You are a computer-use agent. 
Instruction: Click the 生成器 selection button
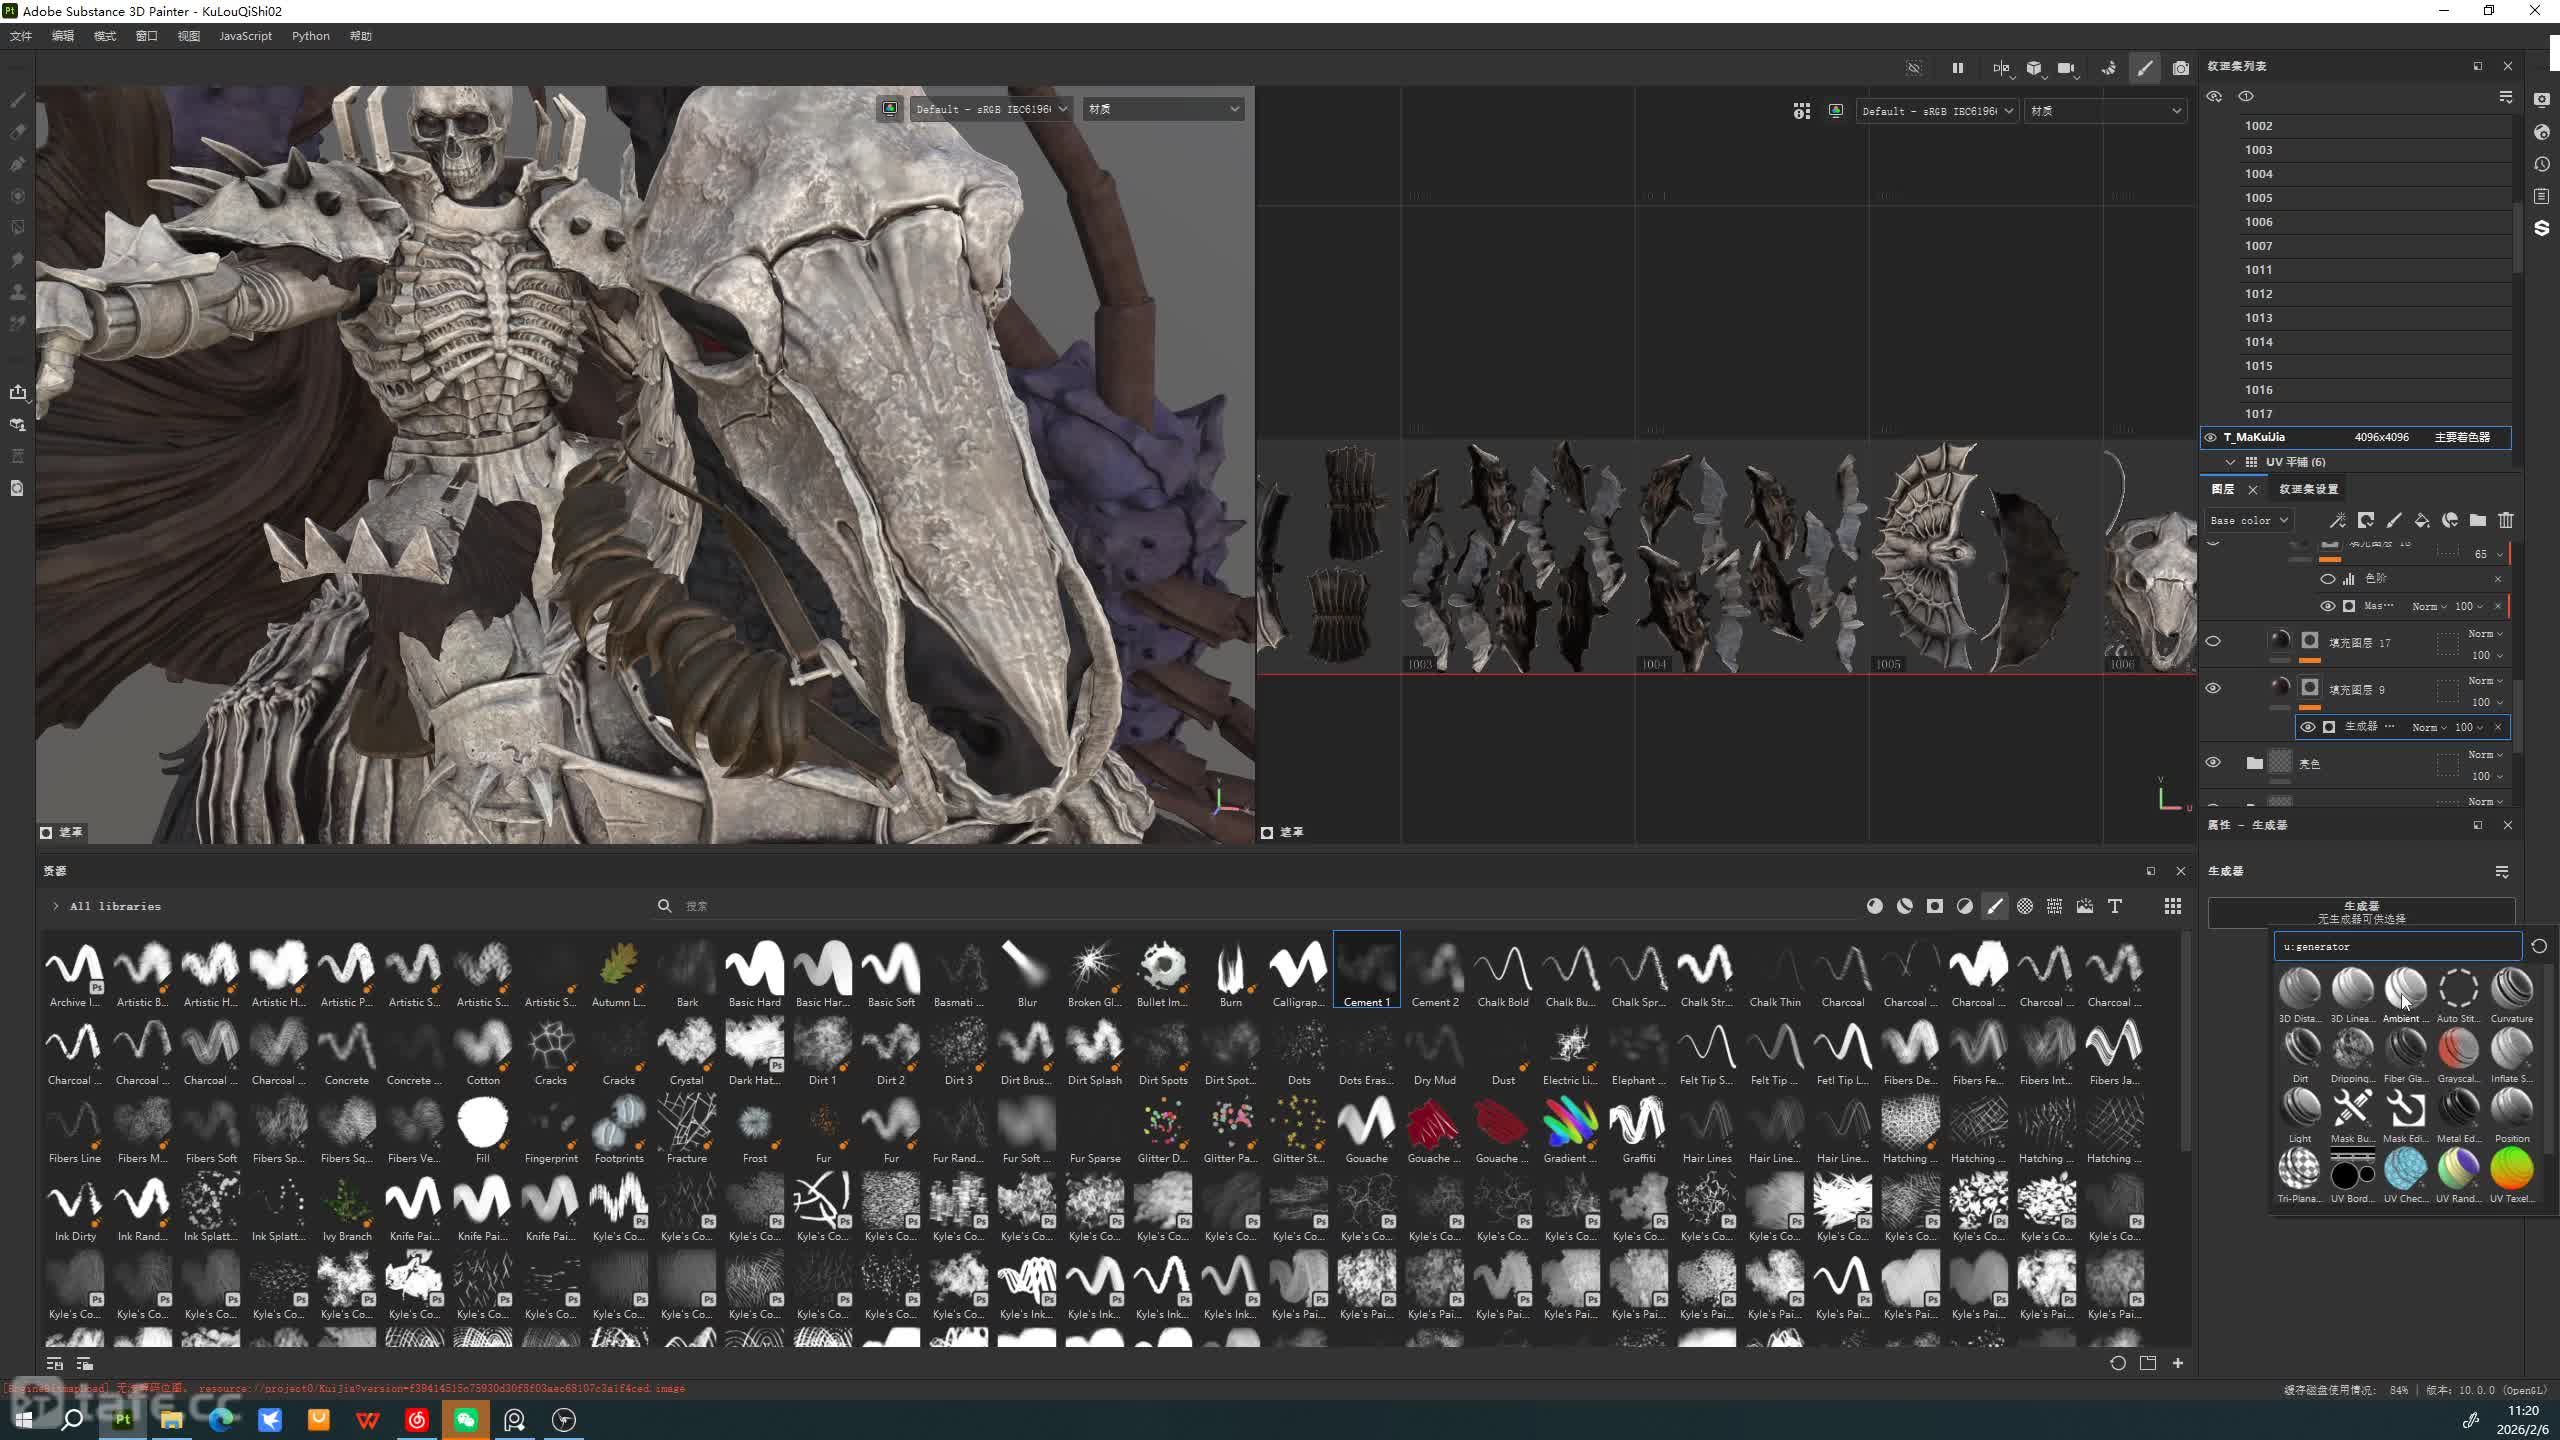[2360, 911]
